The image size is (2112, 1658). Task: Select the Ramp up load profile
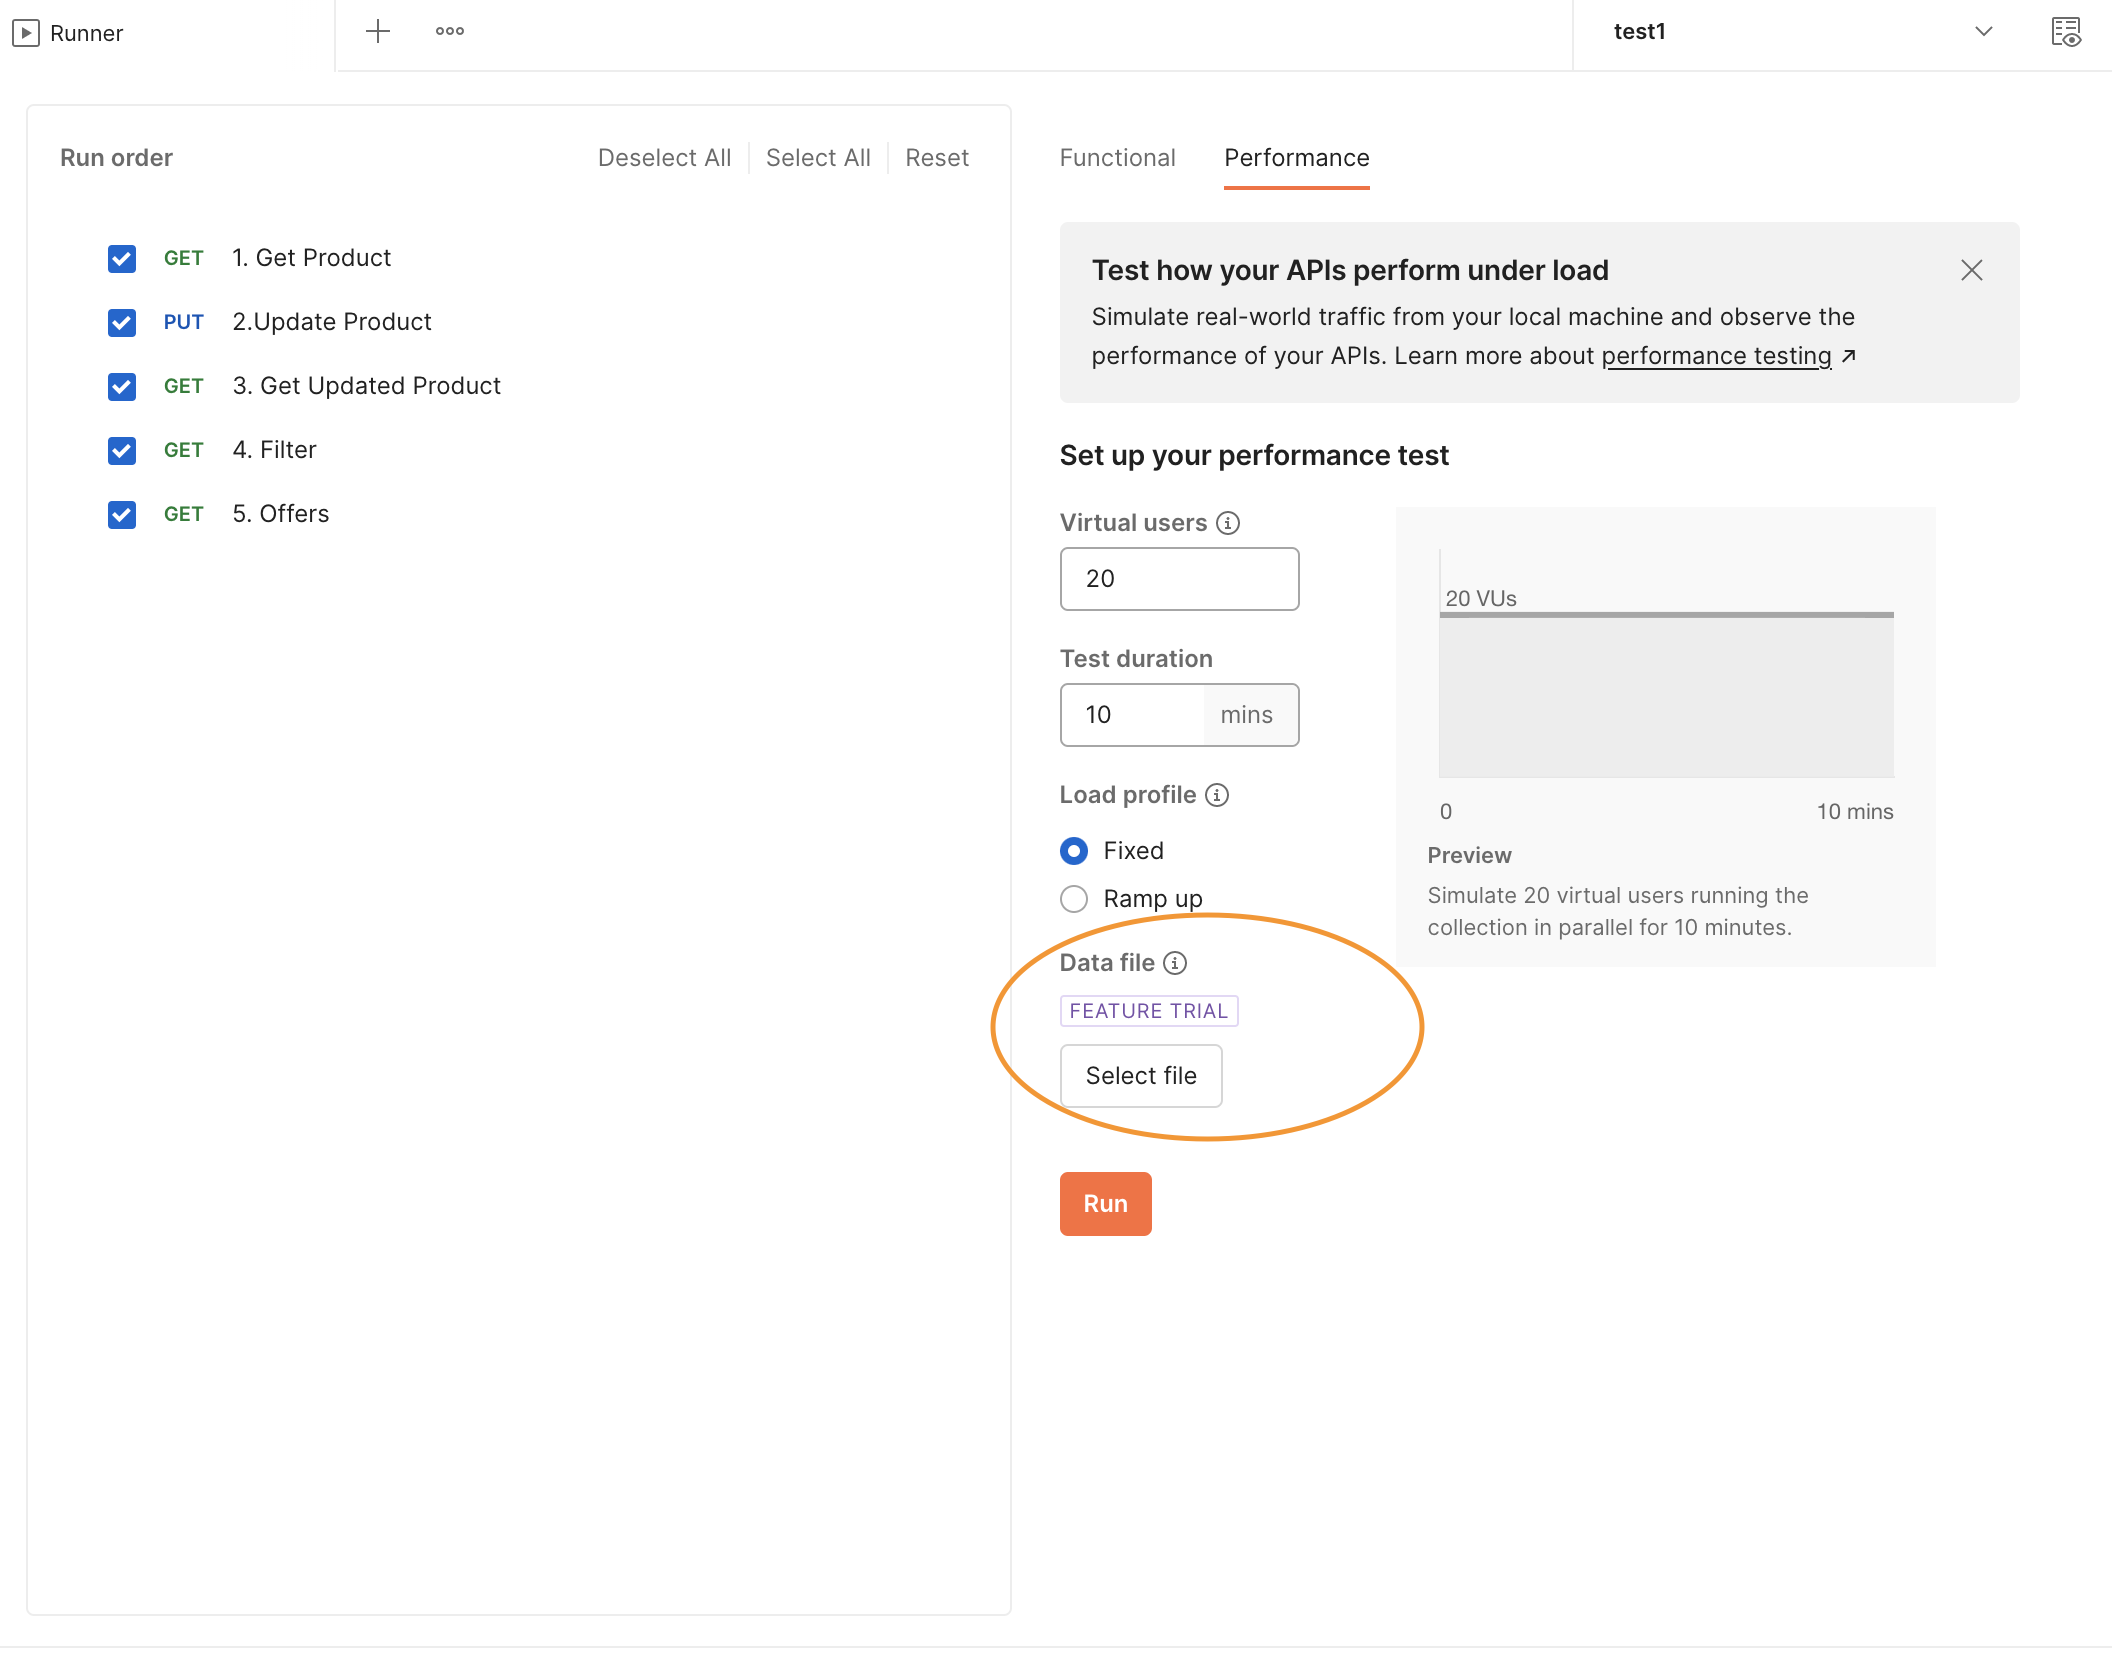point(1073,898)
